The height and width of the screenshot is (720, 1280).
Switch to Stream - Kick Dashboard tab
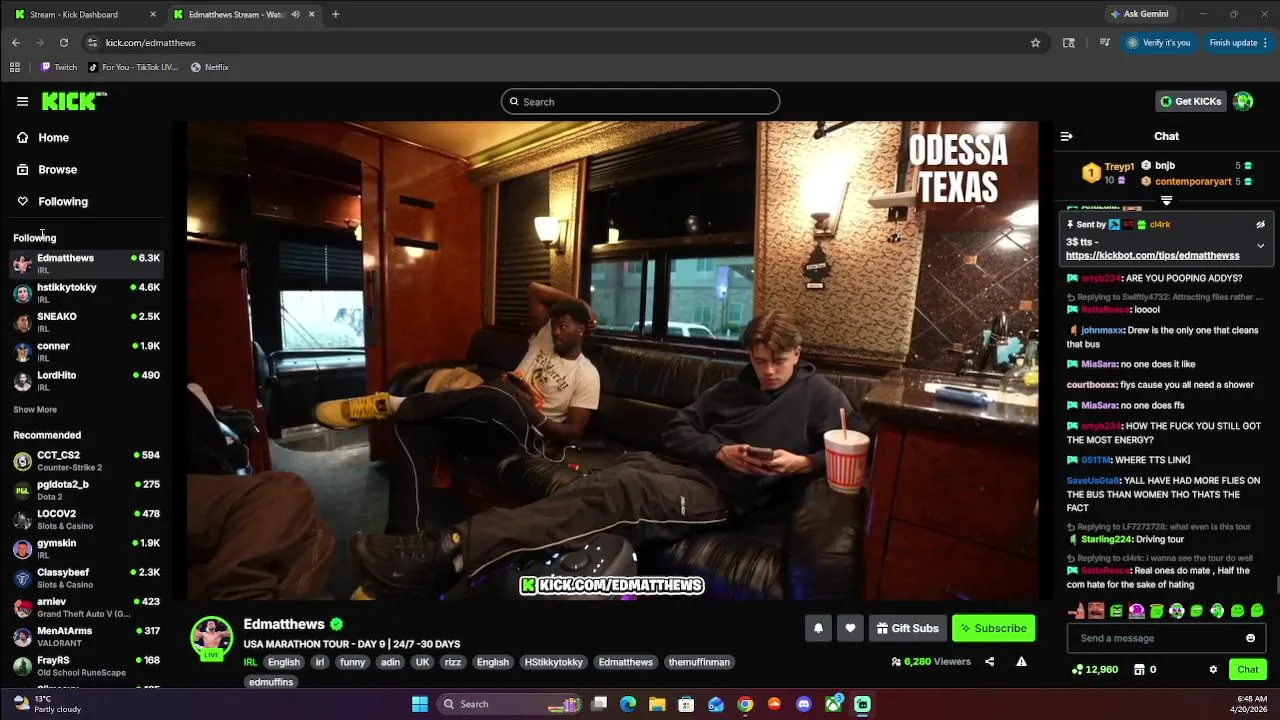click(x=86, y=14)
